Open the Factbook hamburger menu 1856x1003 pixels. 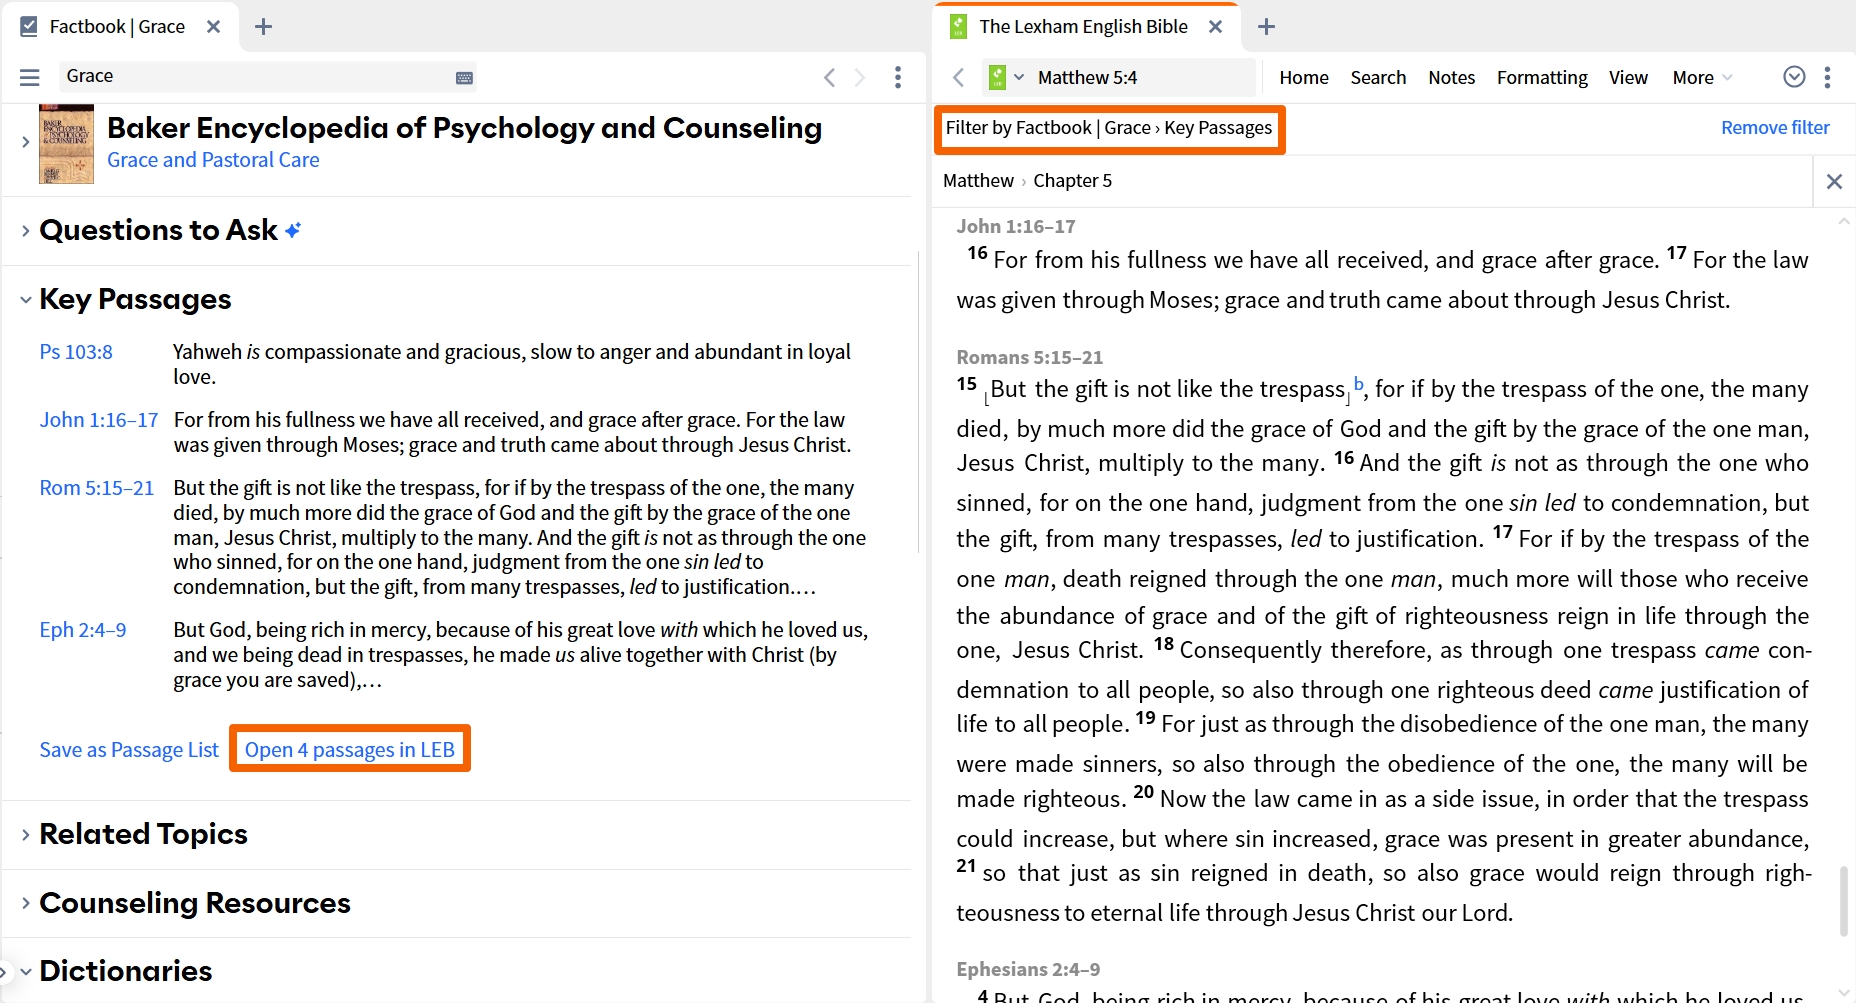tap(30, 77)
